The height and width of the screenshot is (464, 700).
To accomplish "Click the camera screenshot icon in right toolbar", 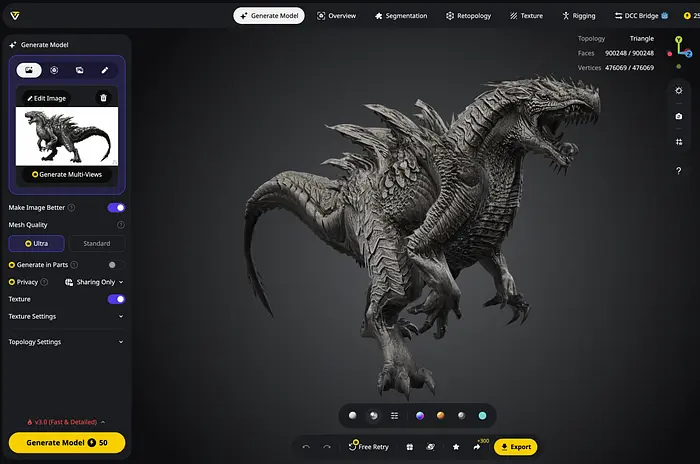I will point(679,116).
